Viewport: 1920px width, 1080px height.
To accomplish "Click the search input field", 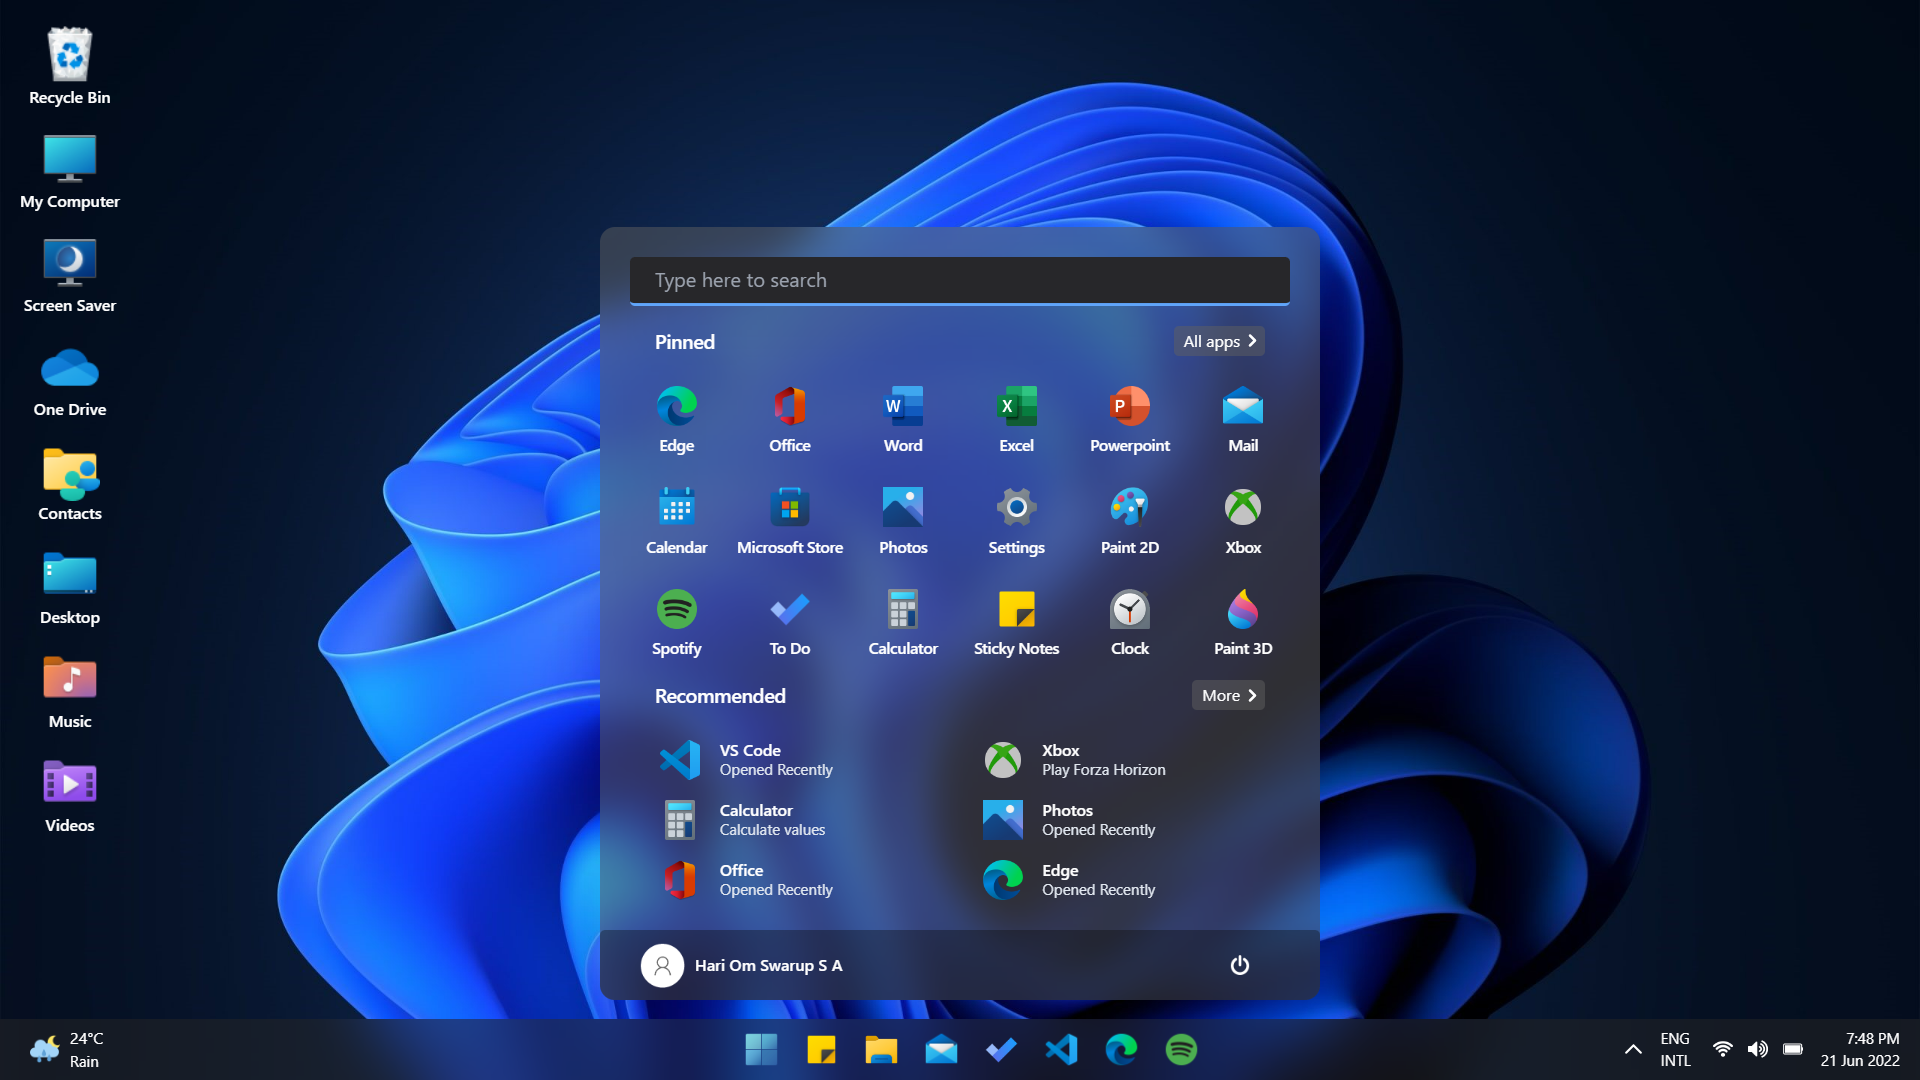I will tap(959, 278).
